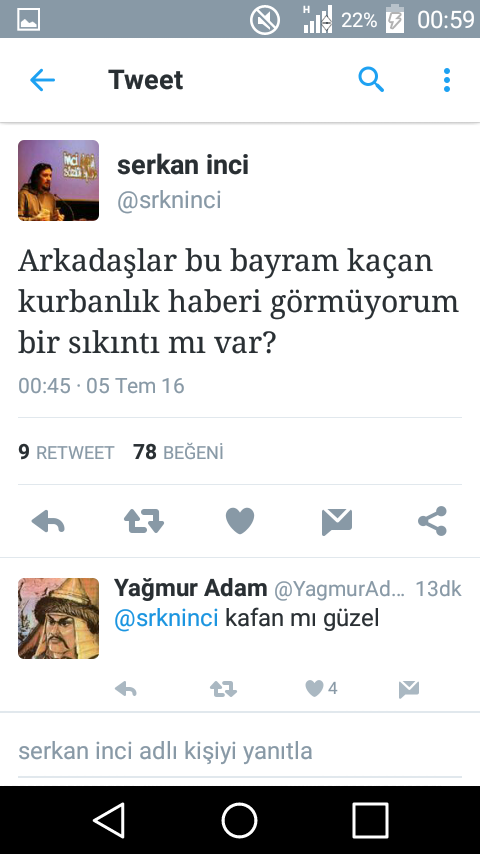This screenshot has height=854, width=480.
Task: Retweet Yağmur Adam's reply
Action: [223, 690]
